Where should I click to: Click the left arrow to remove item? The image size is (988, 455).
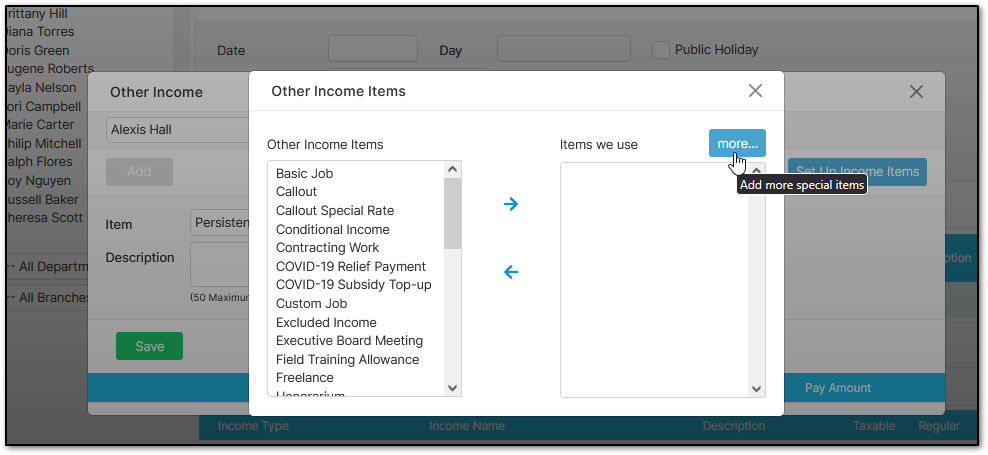(x=511, y=272)
